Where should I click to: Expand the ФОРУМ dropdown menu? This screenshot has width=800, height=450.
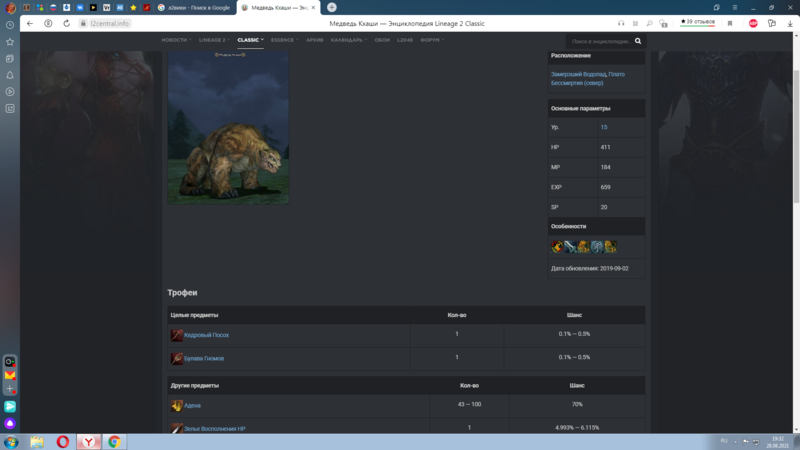(x=432, y=40)
